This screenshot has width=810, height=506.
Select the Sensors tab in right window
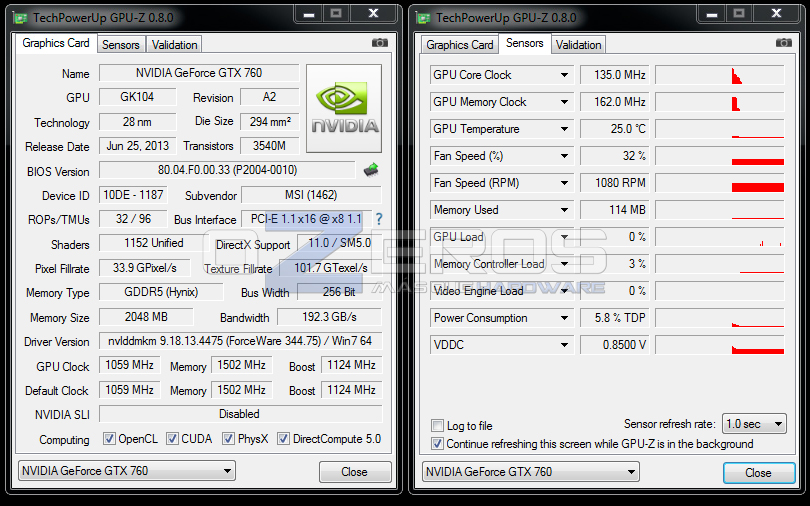524,43
